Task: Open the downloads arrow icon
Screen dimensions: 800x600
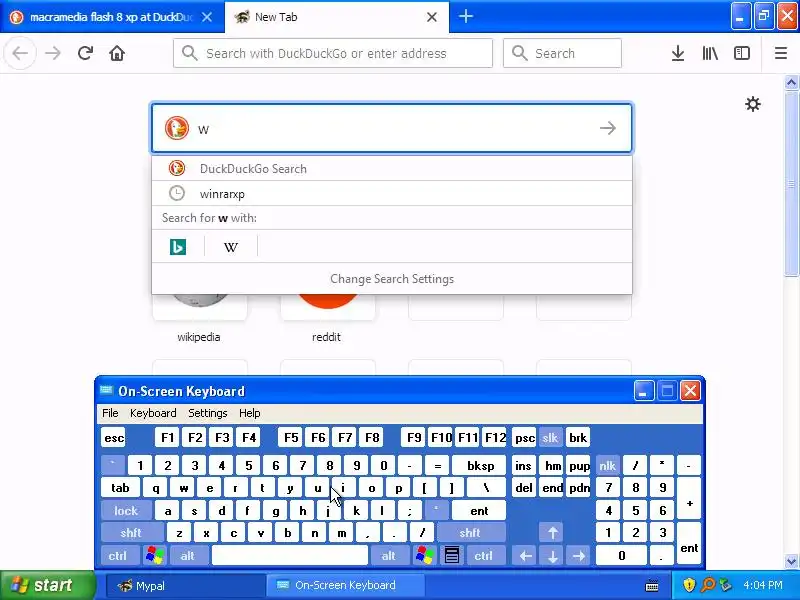Action: point(678,53)
